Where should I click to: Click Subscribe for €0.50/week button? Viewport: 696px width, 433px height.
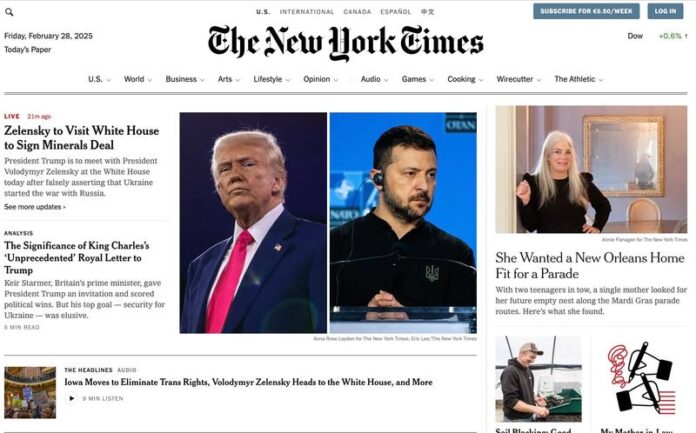tap(586, 11)
